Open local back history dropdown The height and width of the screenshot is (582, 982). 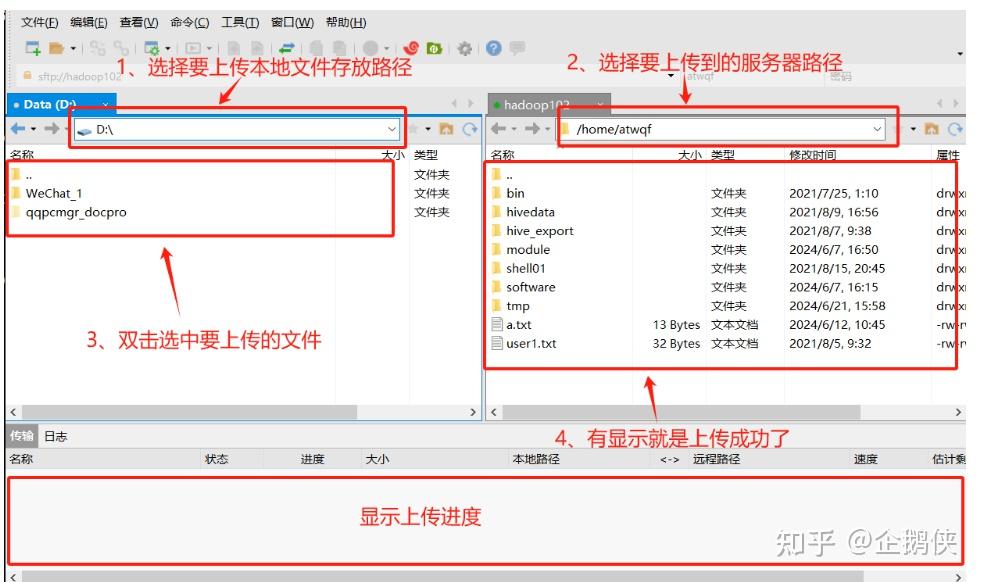pyautogui.click(x=33, y=129)
